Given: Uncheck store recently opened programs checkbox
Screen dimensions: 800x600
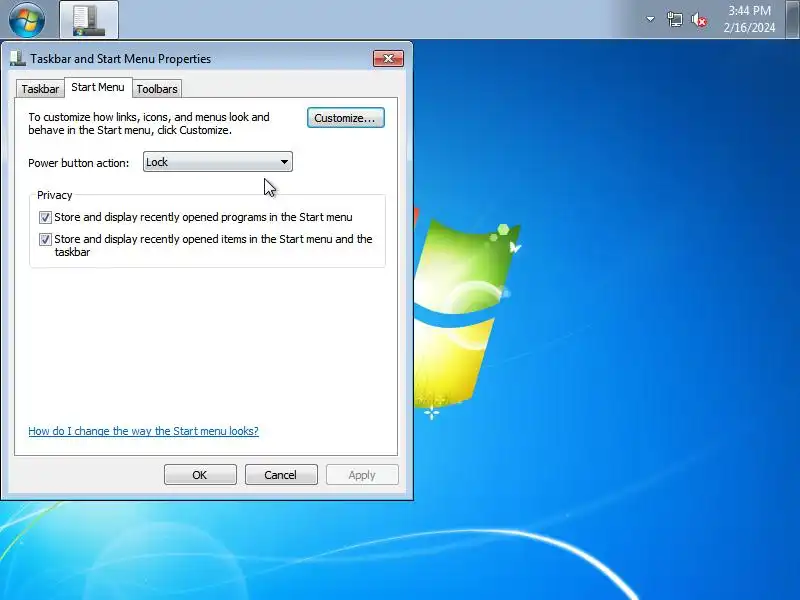Looking at the screenshot, I should [45, 217].
